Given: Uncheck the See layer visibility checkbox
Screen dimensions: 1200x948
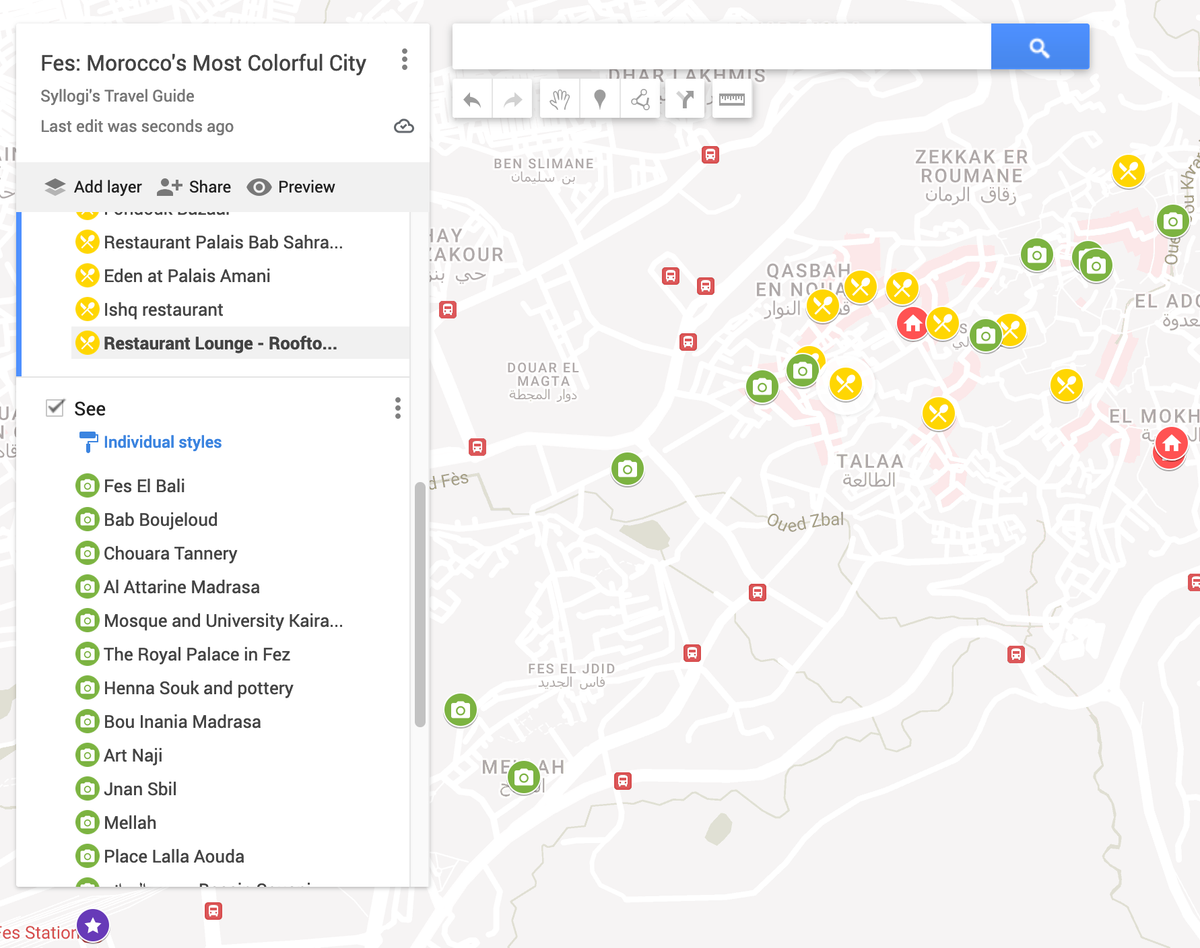Looking at the screenshot, I should 53,407.
